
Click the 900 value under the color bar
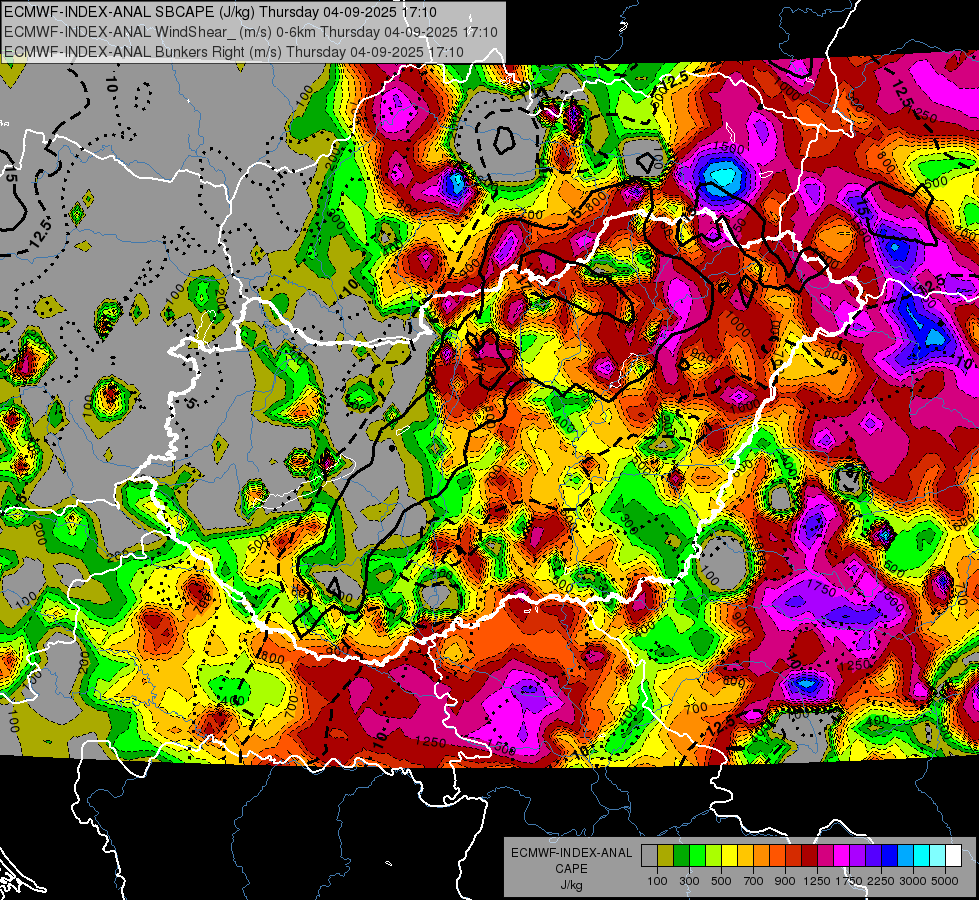pos(785,881)
